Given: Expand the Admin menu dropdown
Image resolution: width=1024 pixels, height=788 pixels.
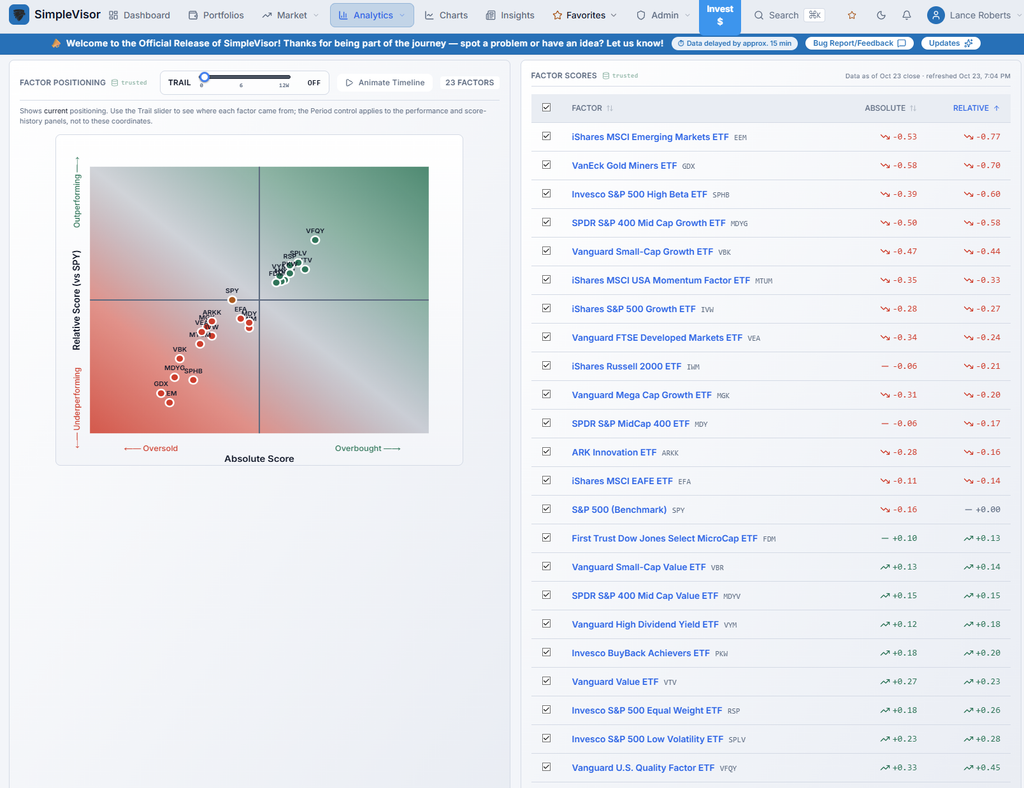Looking at the screenshot, I should [x=663, y=15].
